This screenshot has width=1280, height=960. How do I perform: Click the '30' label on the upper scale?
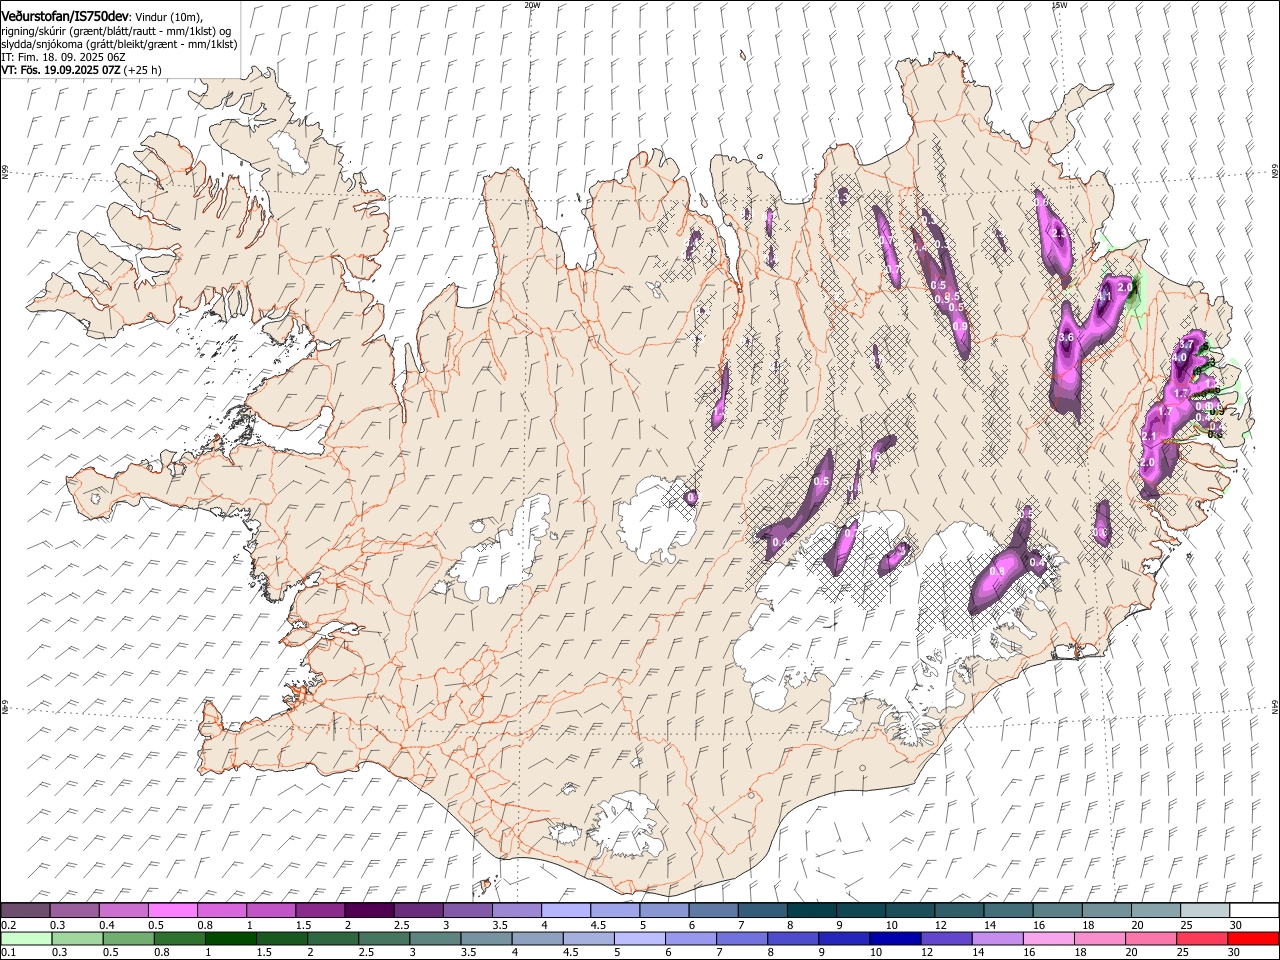1235,925
